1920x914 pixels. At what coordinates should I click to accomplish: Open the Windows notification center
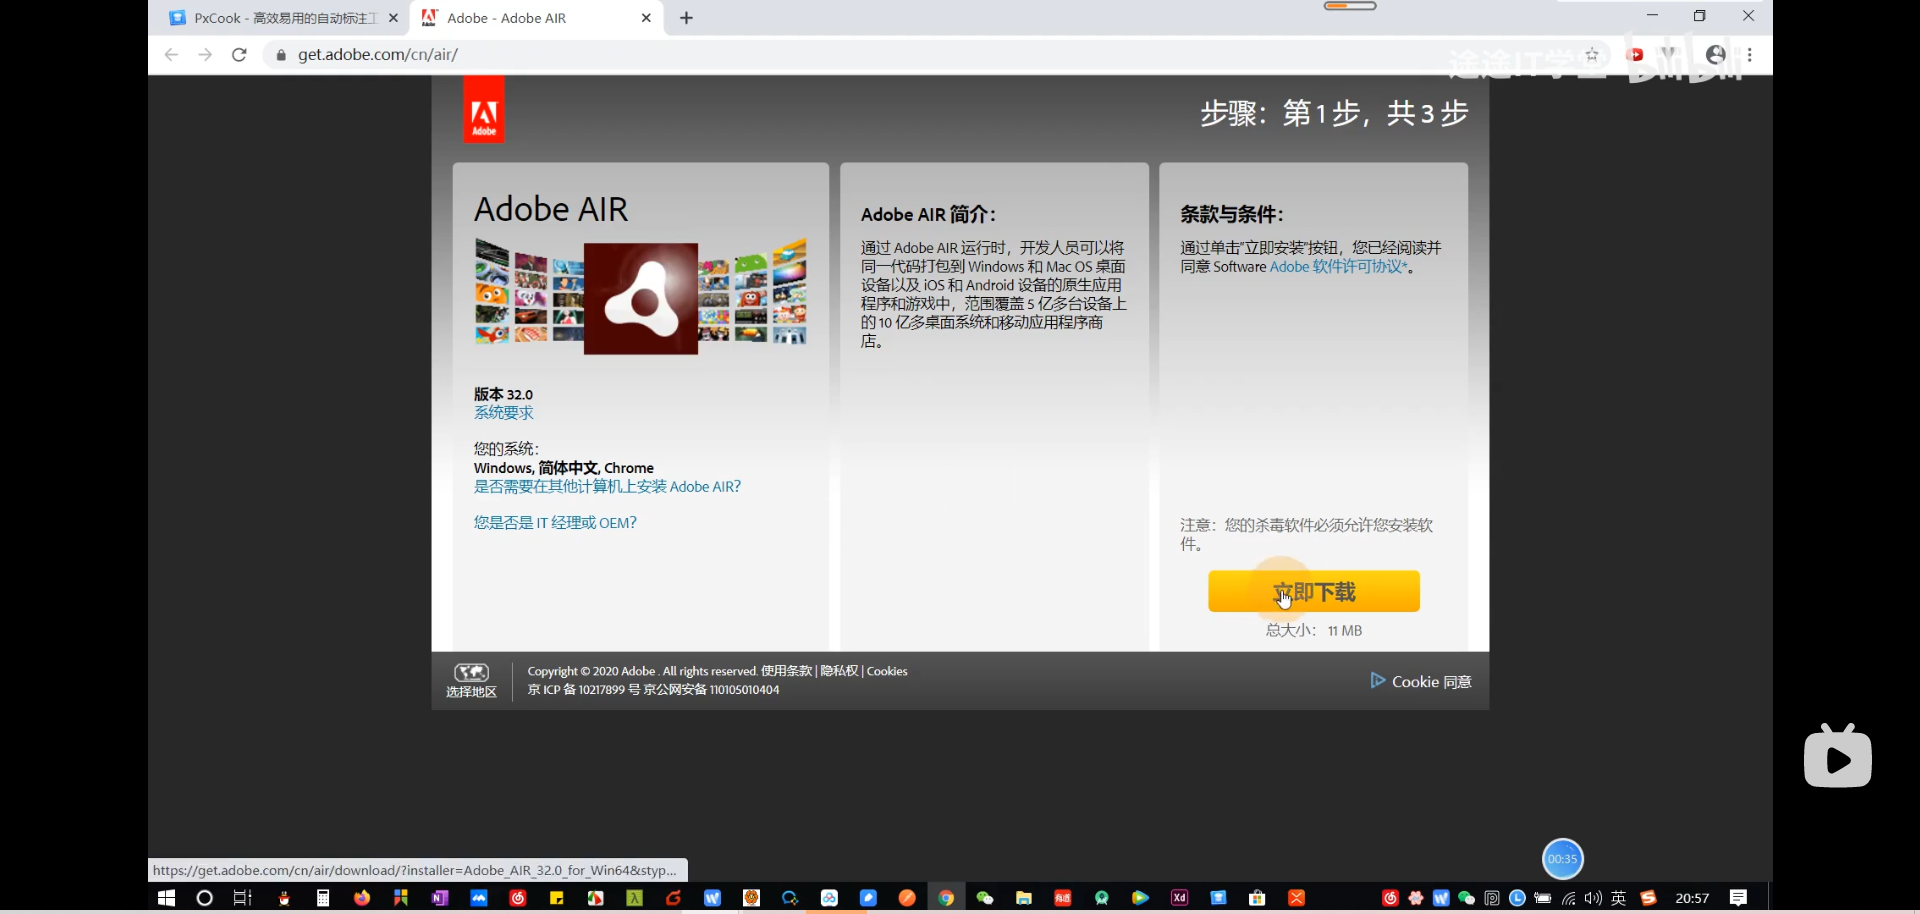[1739, 898]
